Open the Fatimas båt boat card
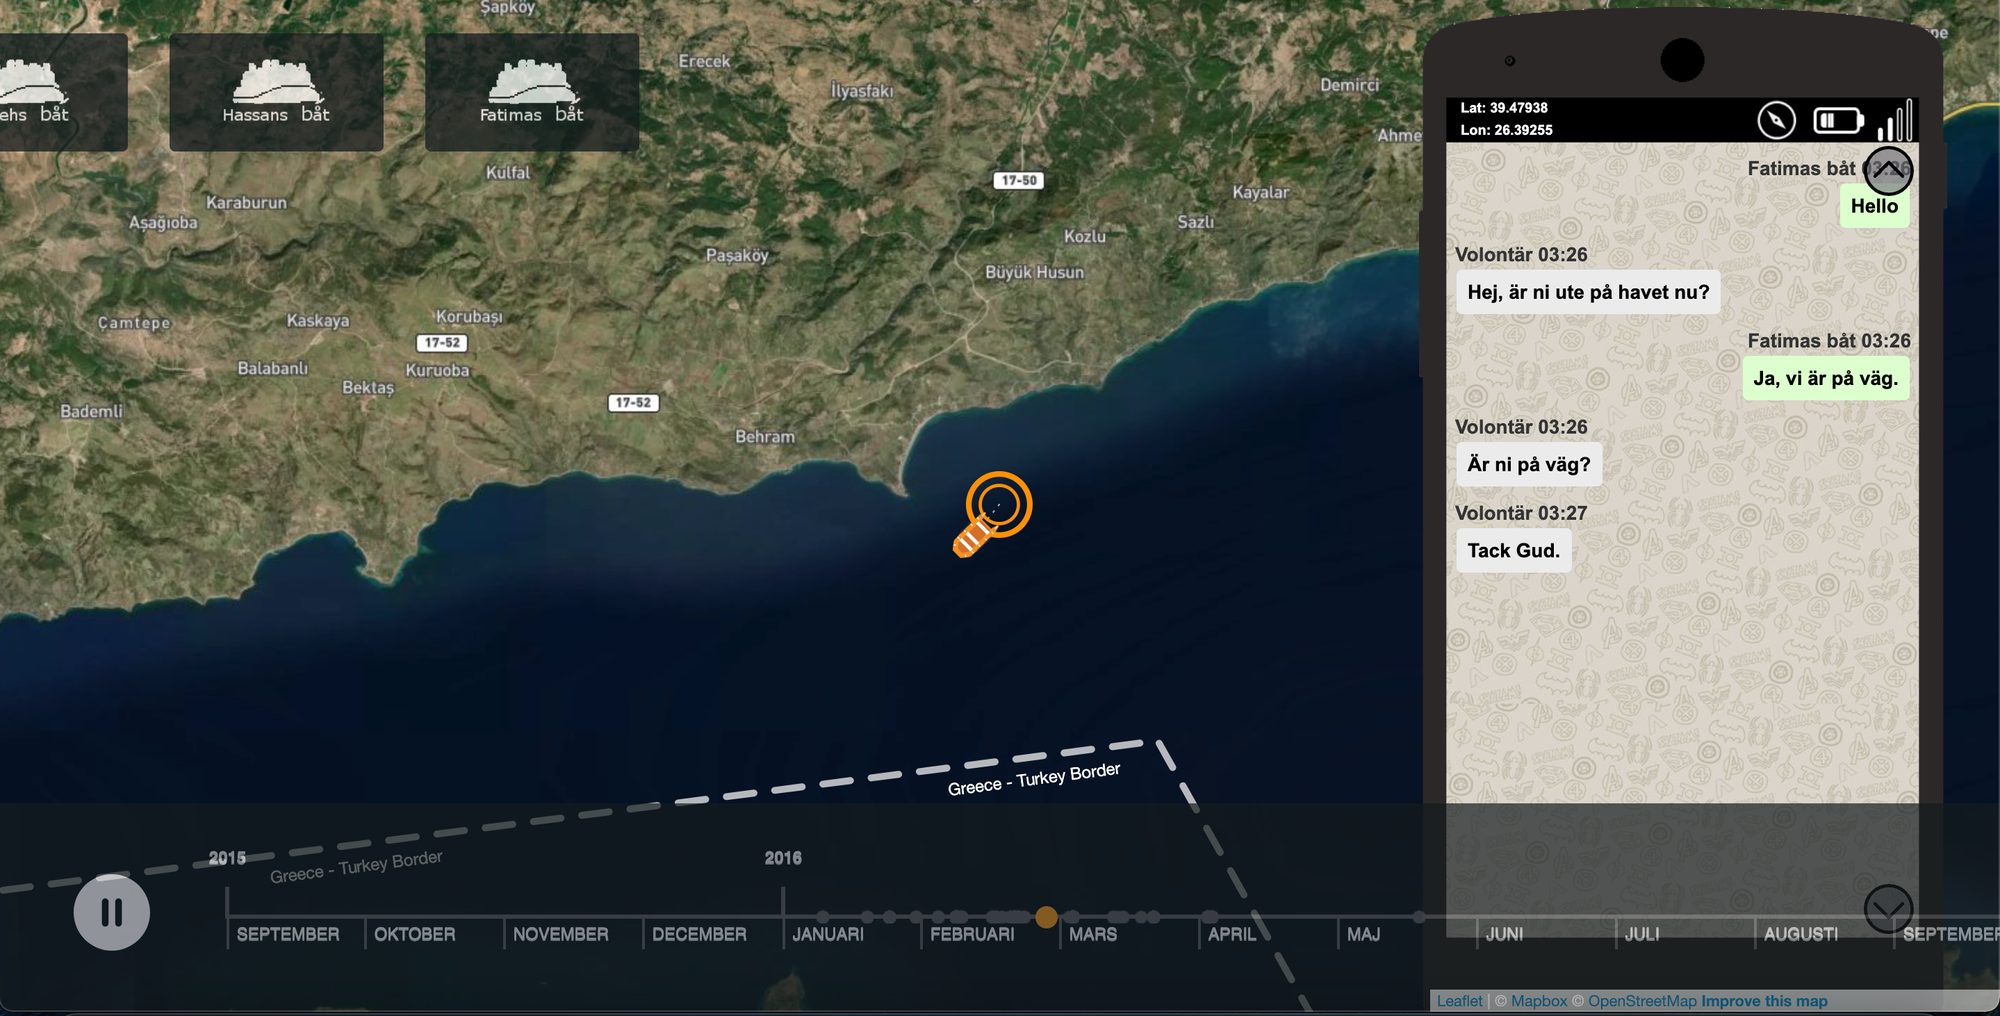This screenshot has width=2000, height=1016. (532, 92)
